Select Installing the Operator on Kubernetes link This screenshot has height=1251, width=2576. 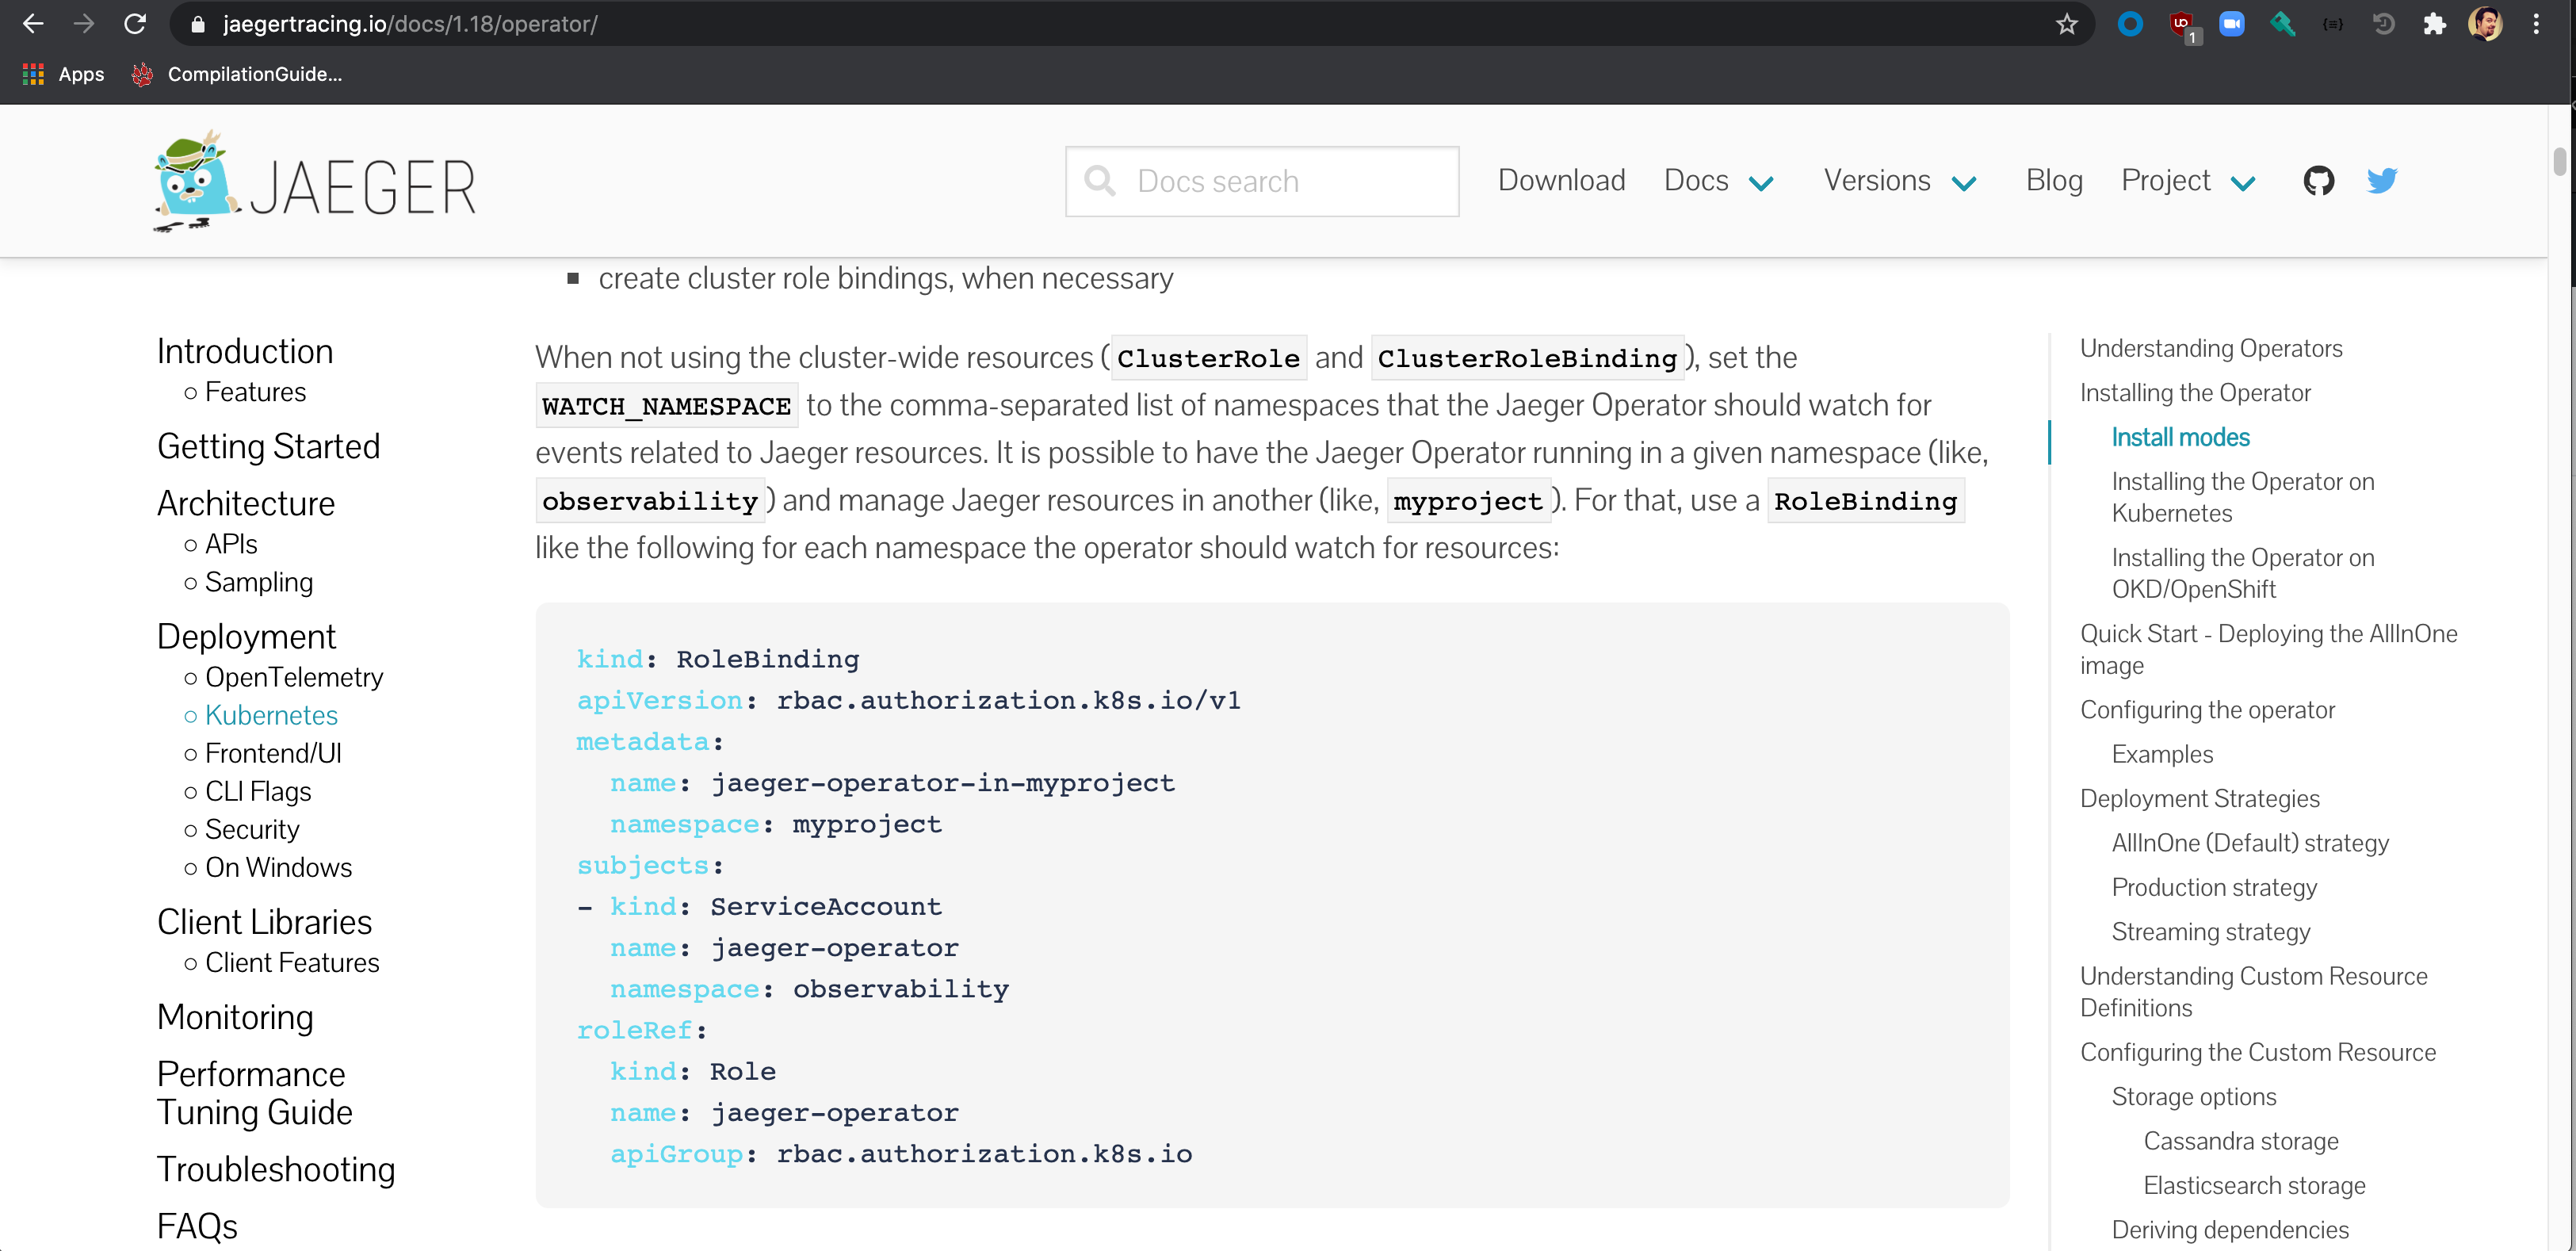2243,497
